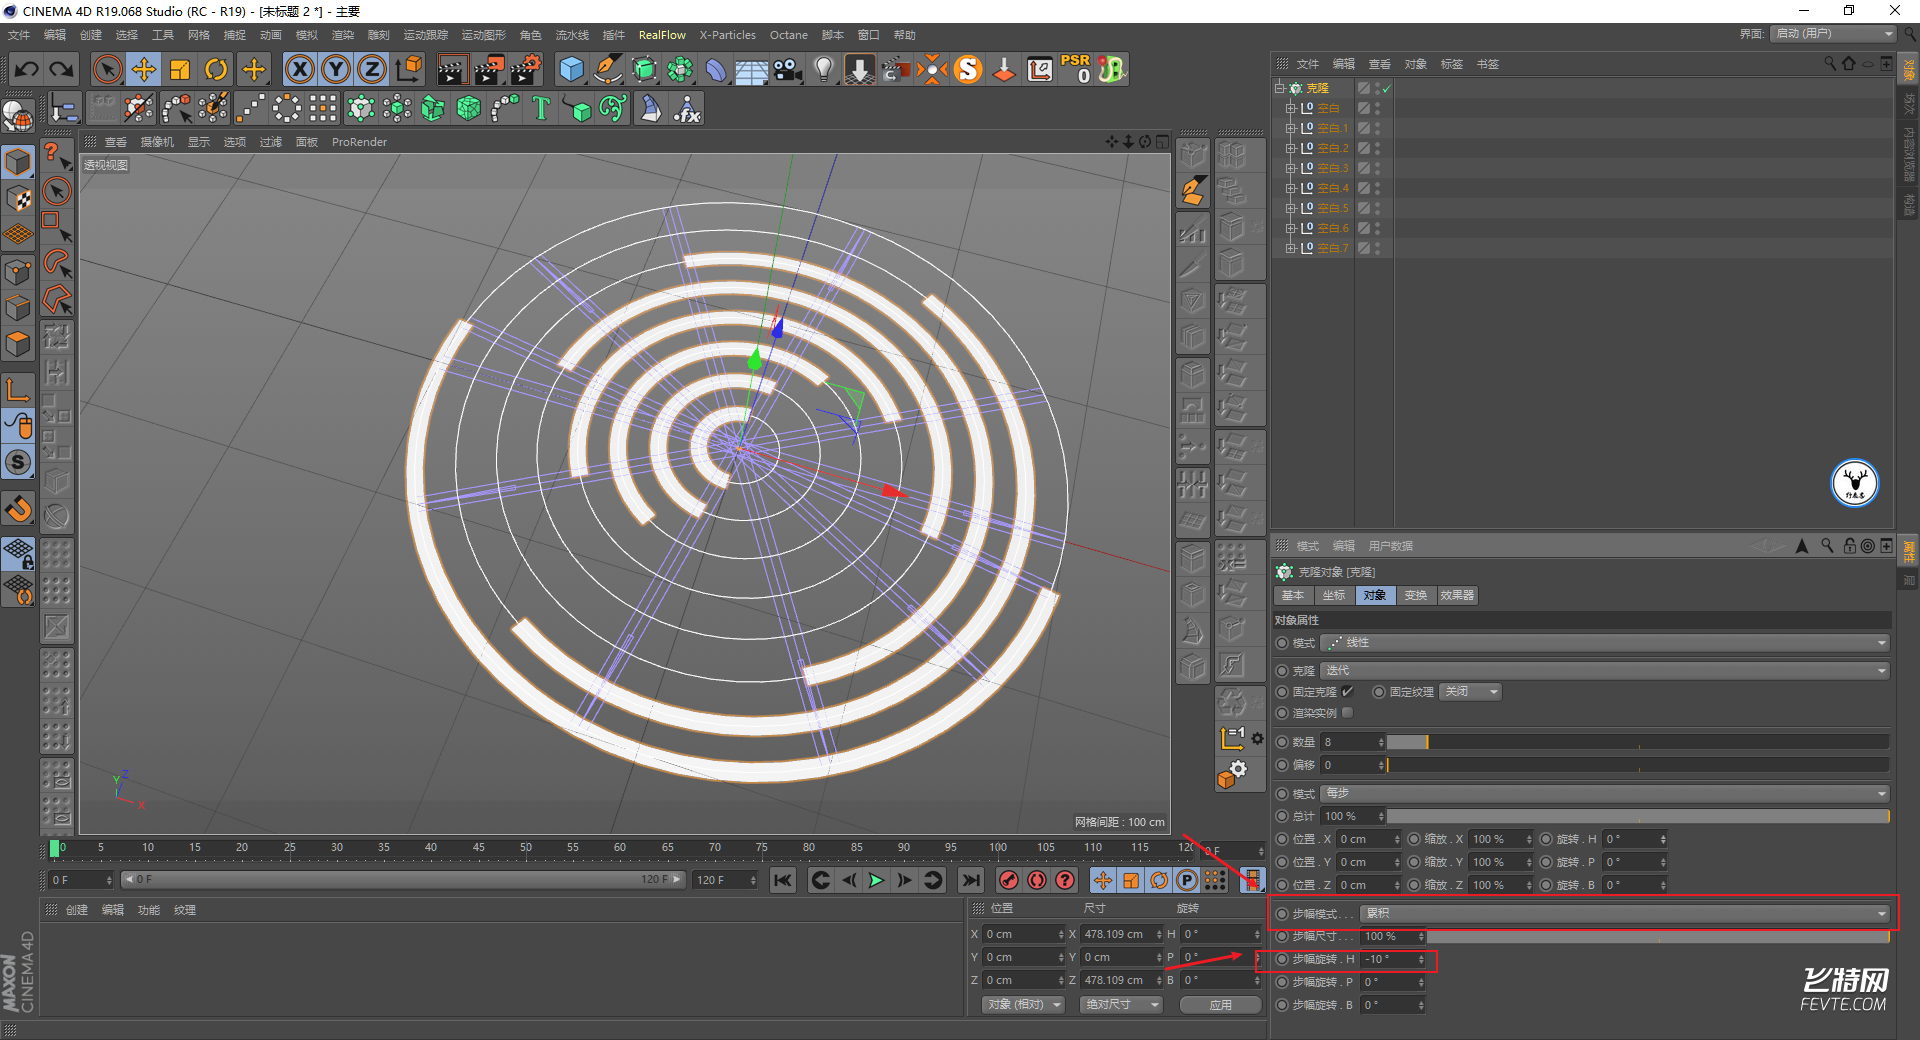Click Render View clapperboard icon
Screen dimensions: 1920x1040
tap(452, 69)
